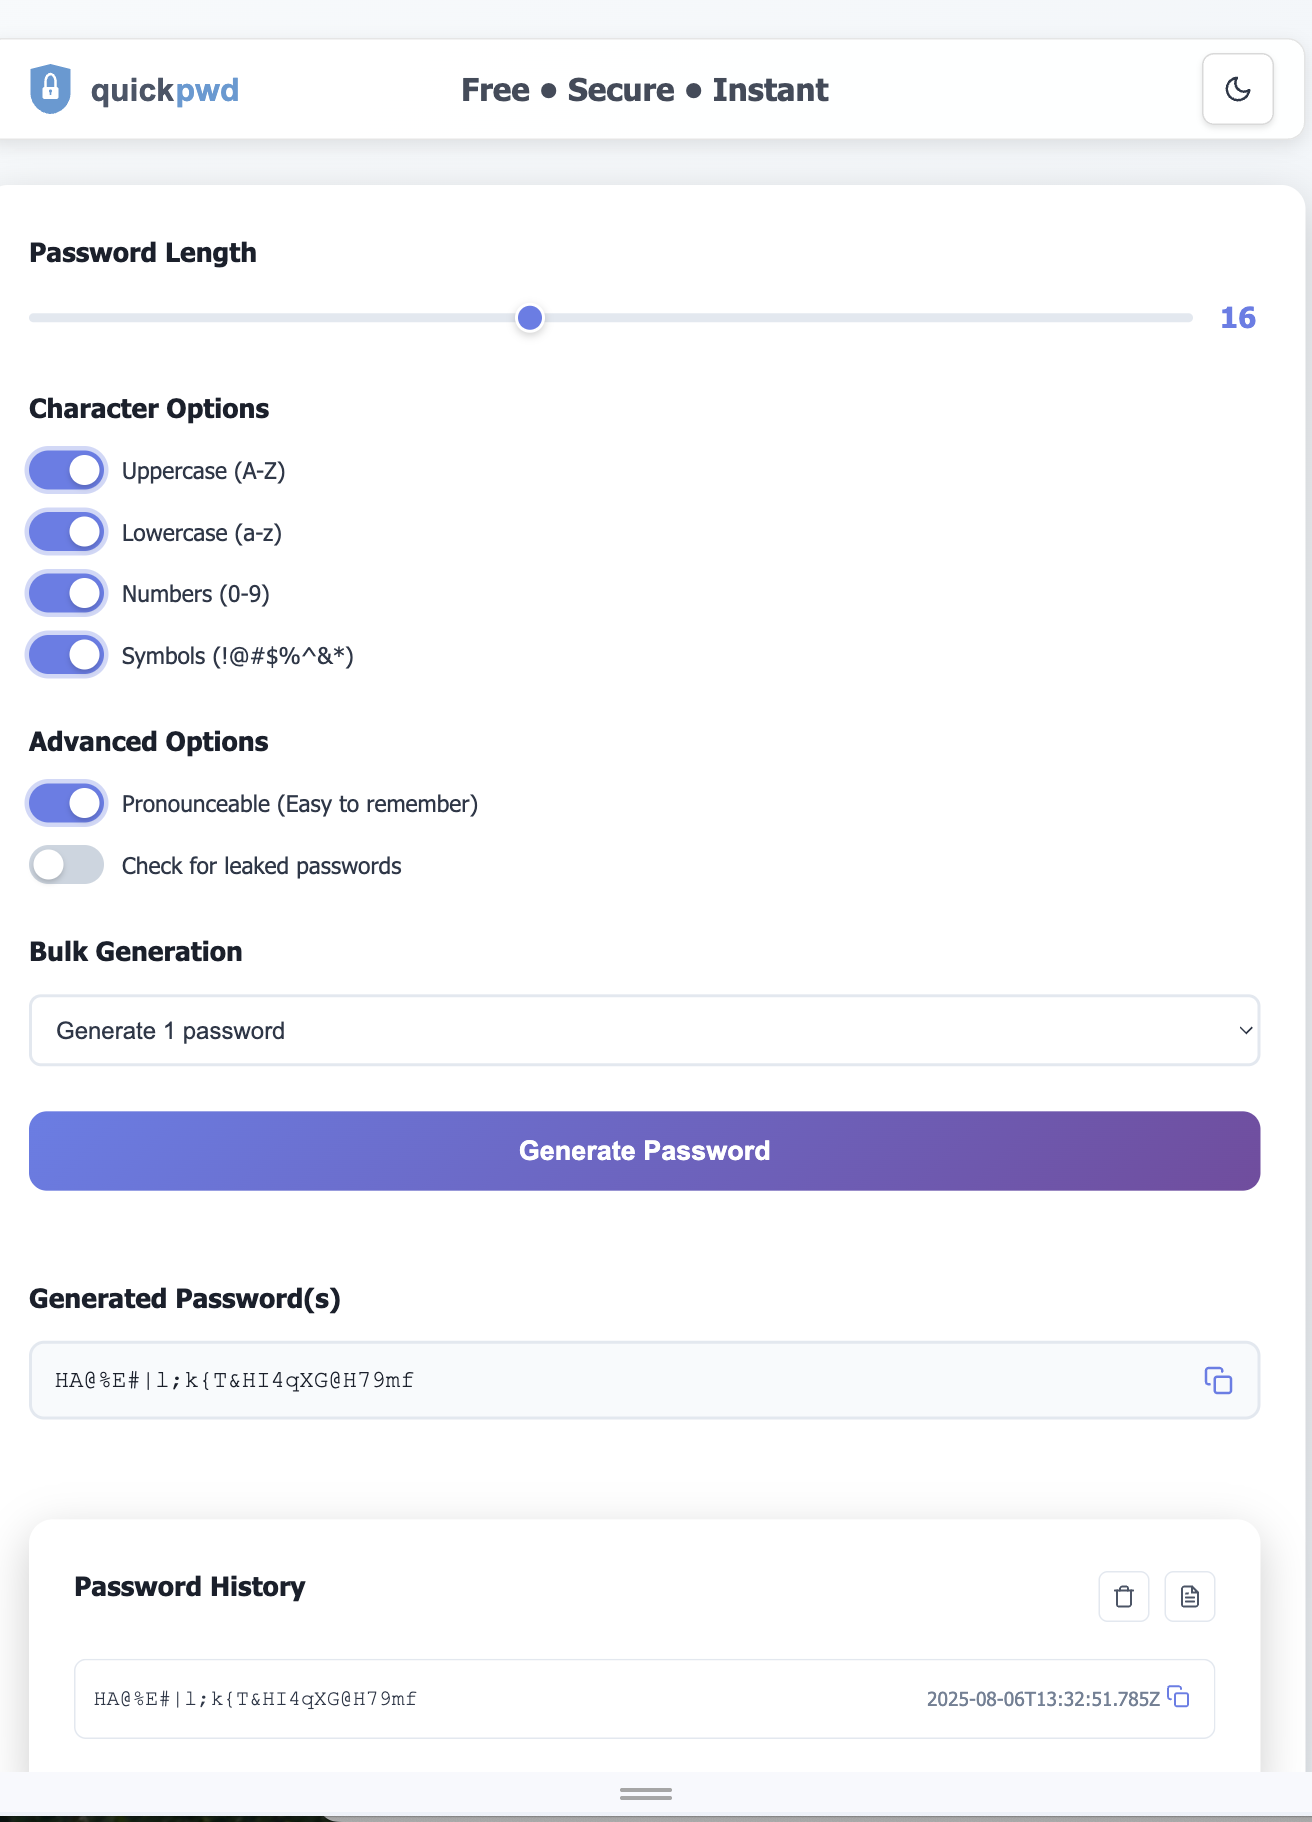Copy the history entry password
The image size is (1312, 1822).
1179,1697
